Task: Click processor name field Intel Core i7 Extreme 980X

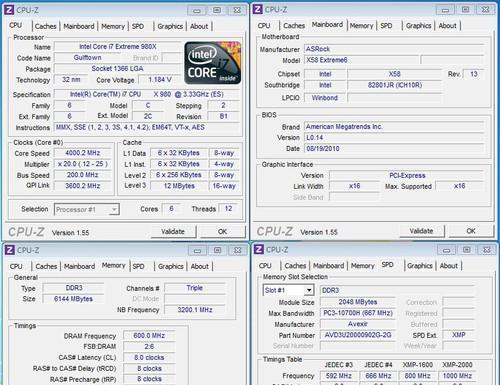Action: (x=118, y=47)
